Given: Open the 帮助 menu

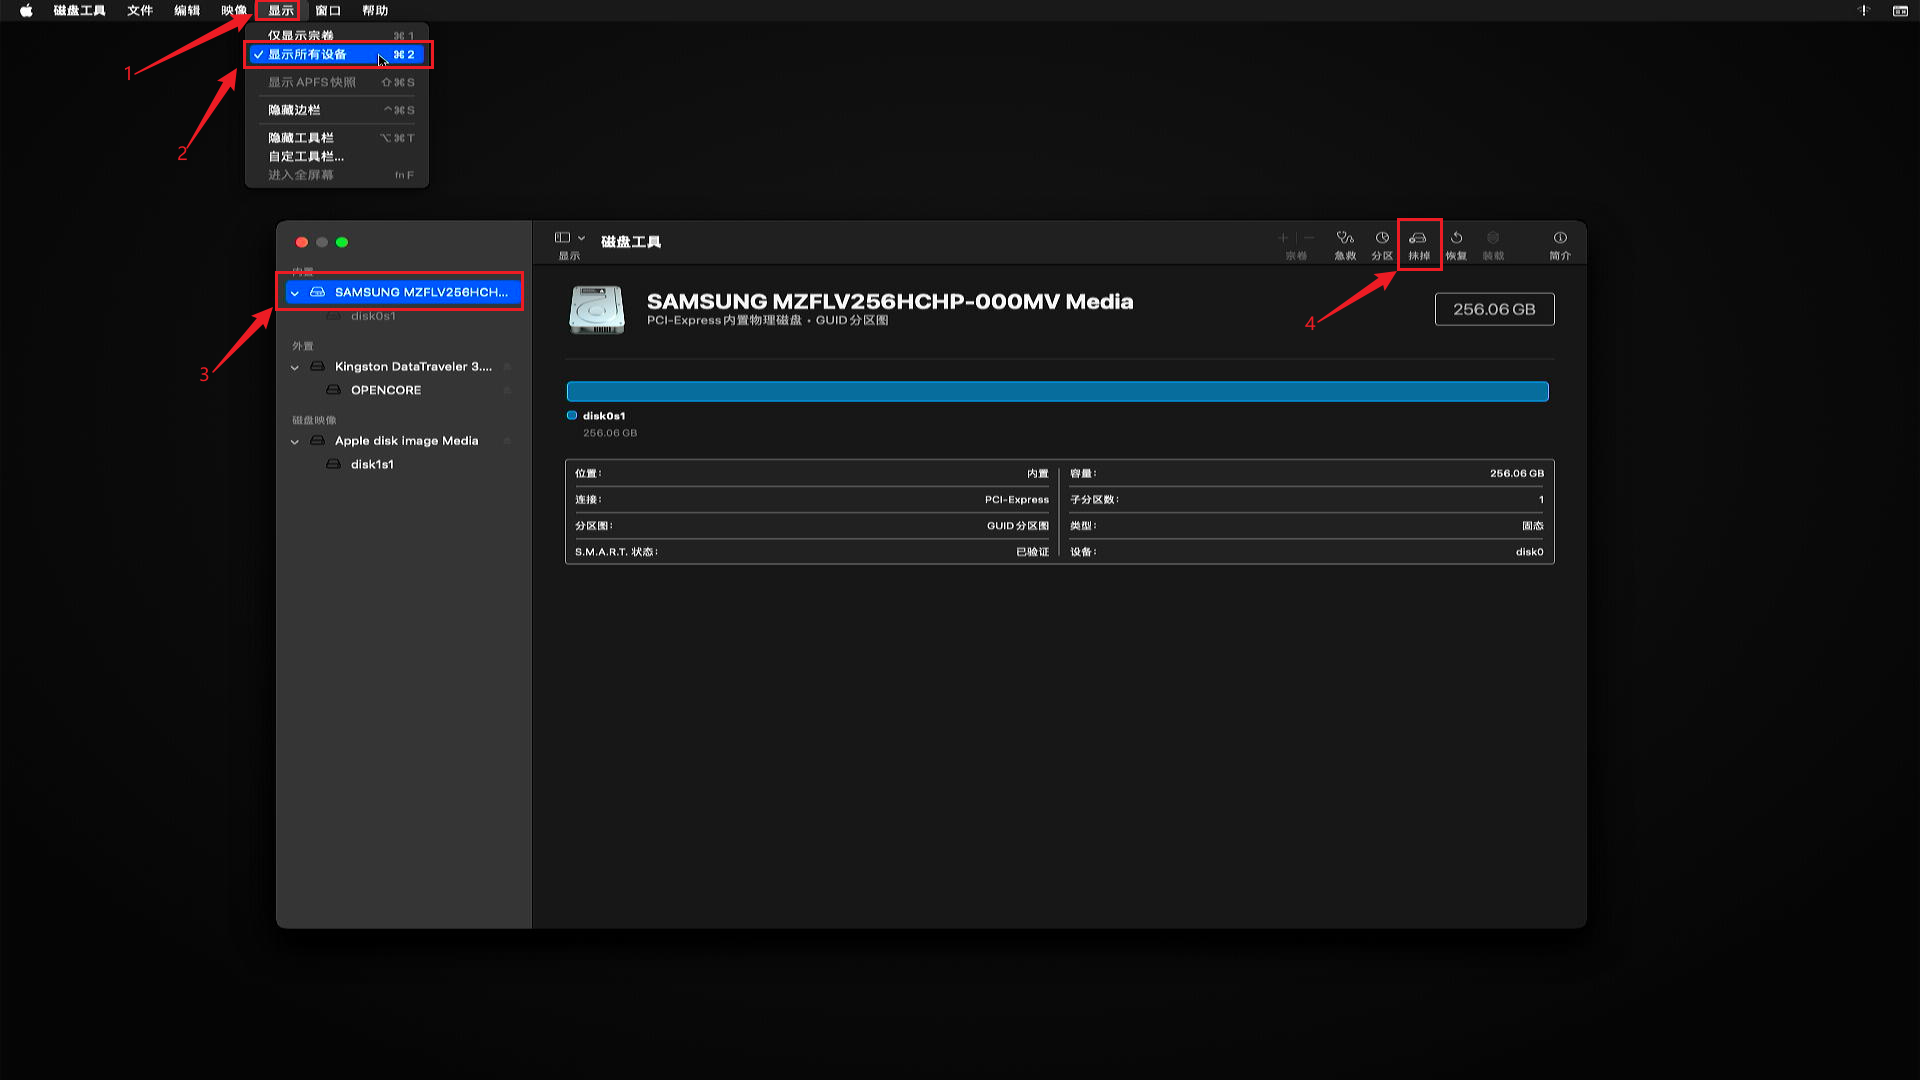Looking at the screenshot, I should pyautogui.click(x=375, y=11).
